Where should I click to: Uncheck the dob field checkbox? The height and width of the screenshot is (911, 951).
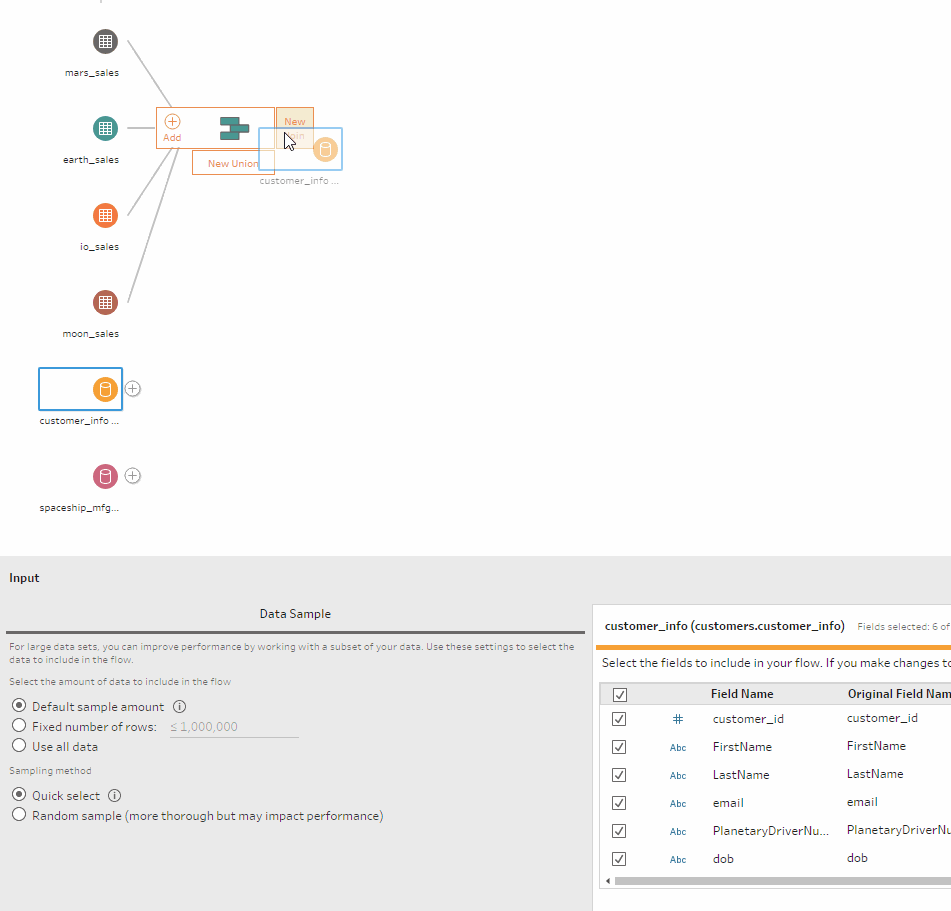click(x=619, y=858)
